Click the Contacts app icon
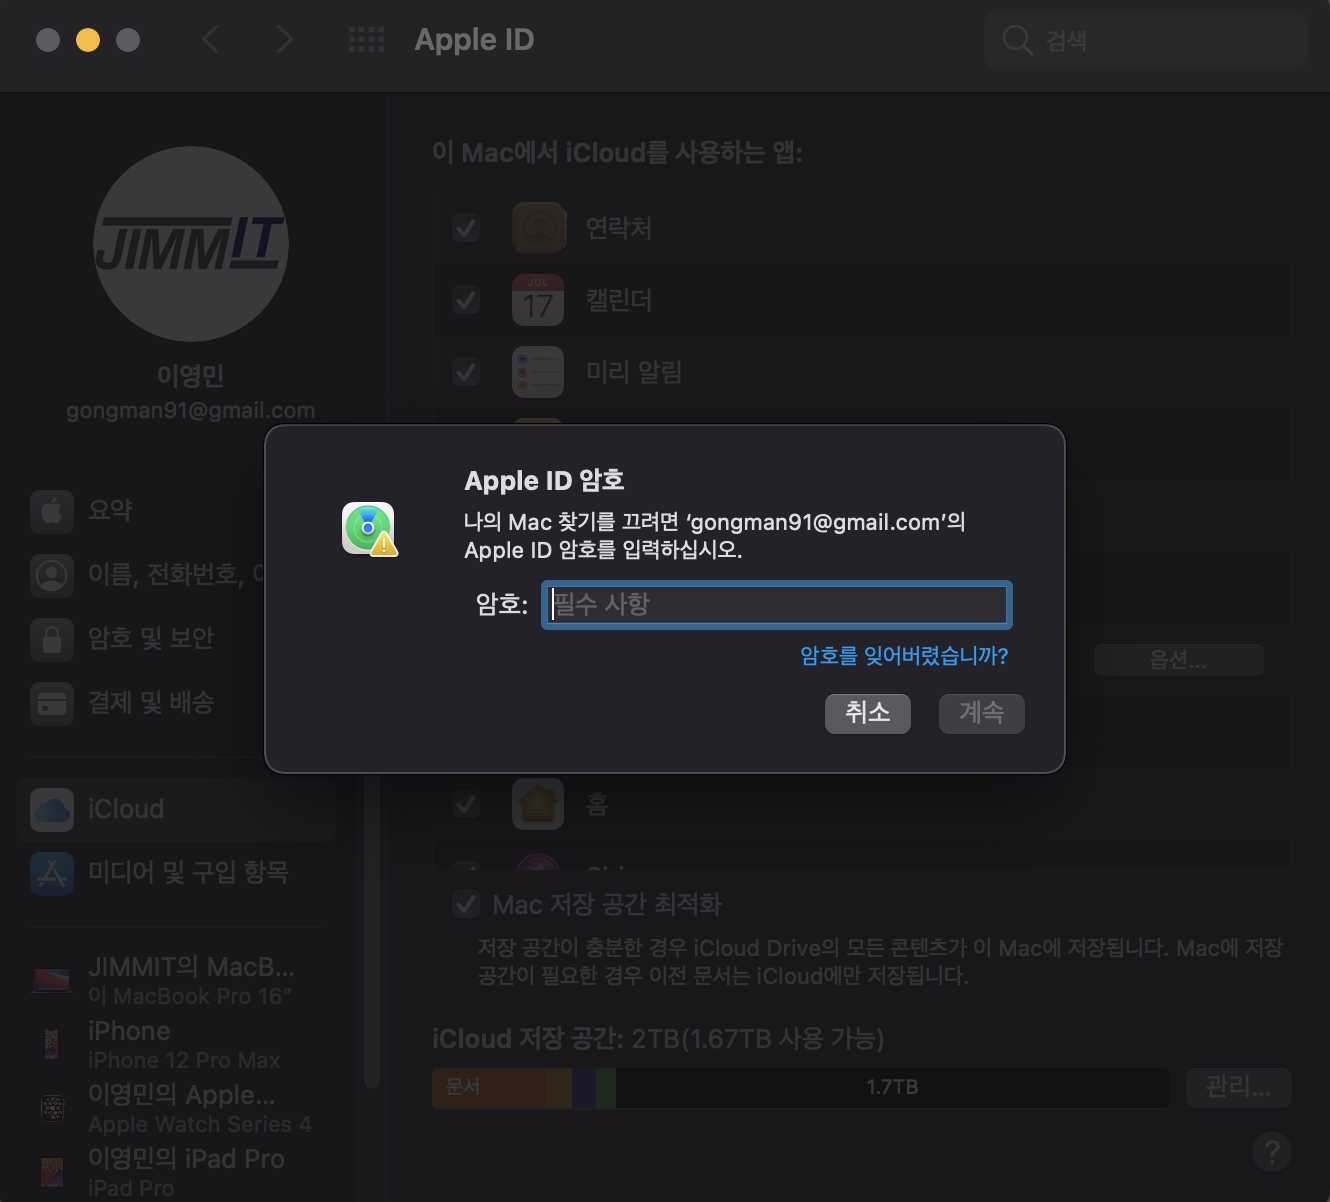This screenshot has height=1202, width=1330. pyautogui.click(x=538, y=228)
